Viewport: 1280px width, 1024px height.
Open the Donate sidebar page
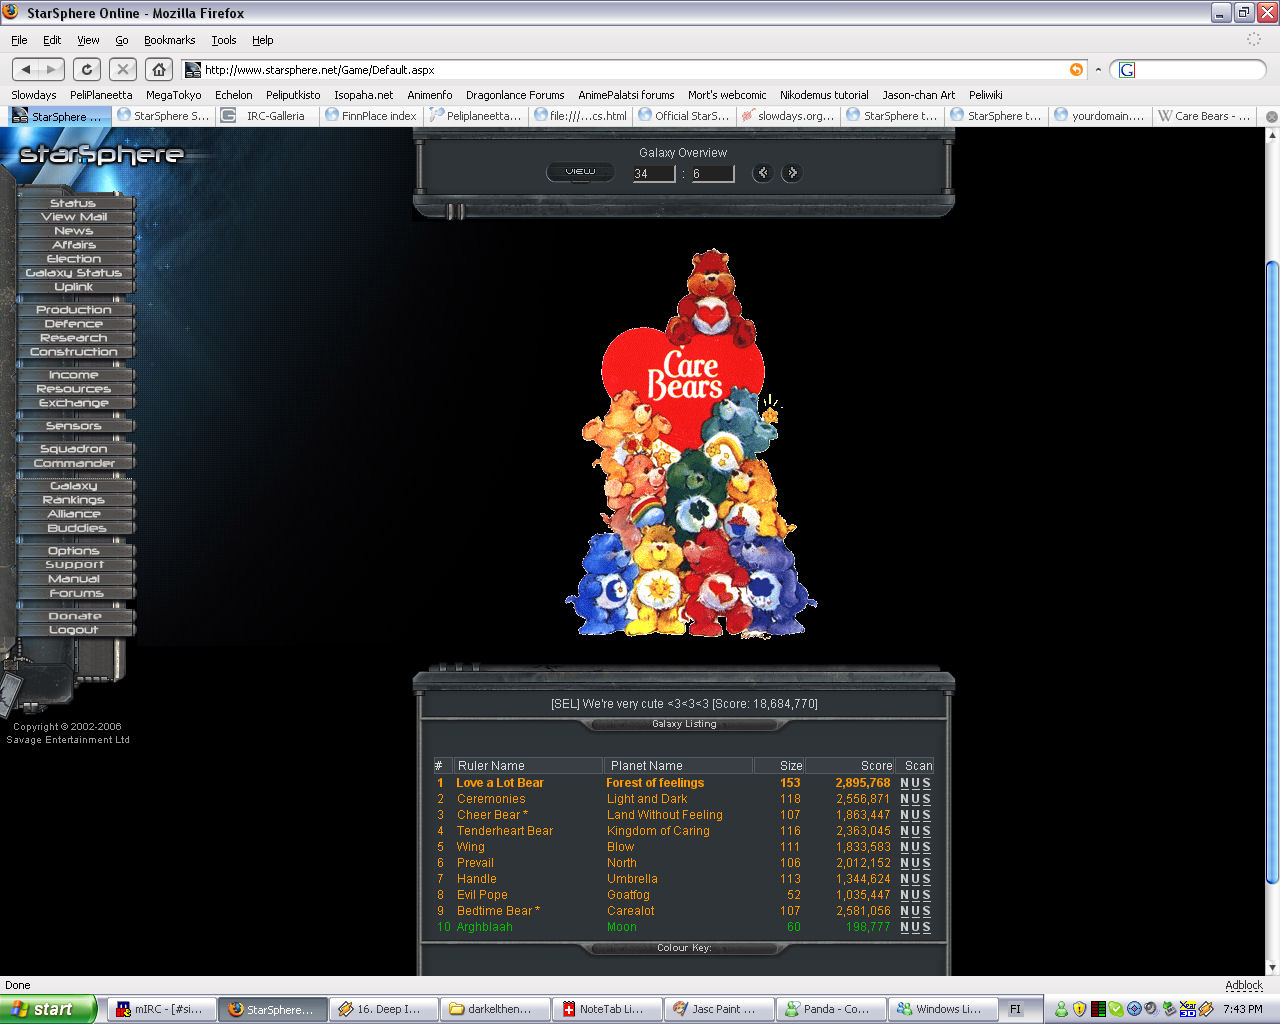click(x=74, y=616)
